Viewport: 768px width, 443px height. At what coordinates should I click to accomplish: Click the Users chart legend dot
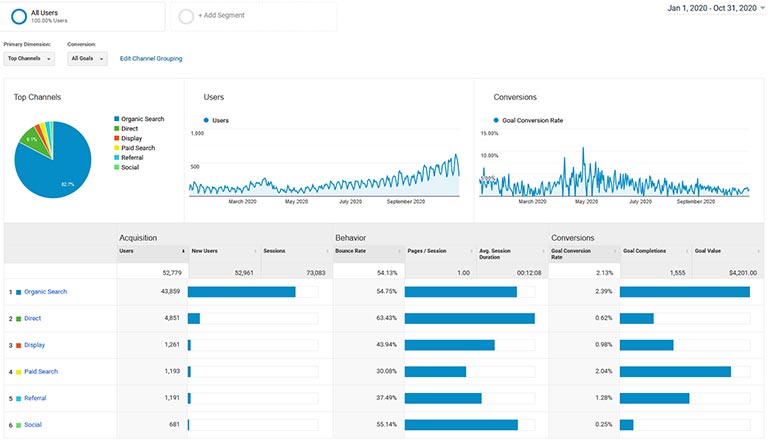tap(206, 120)
